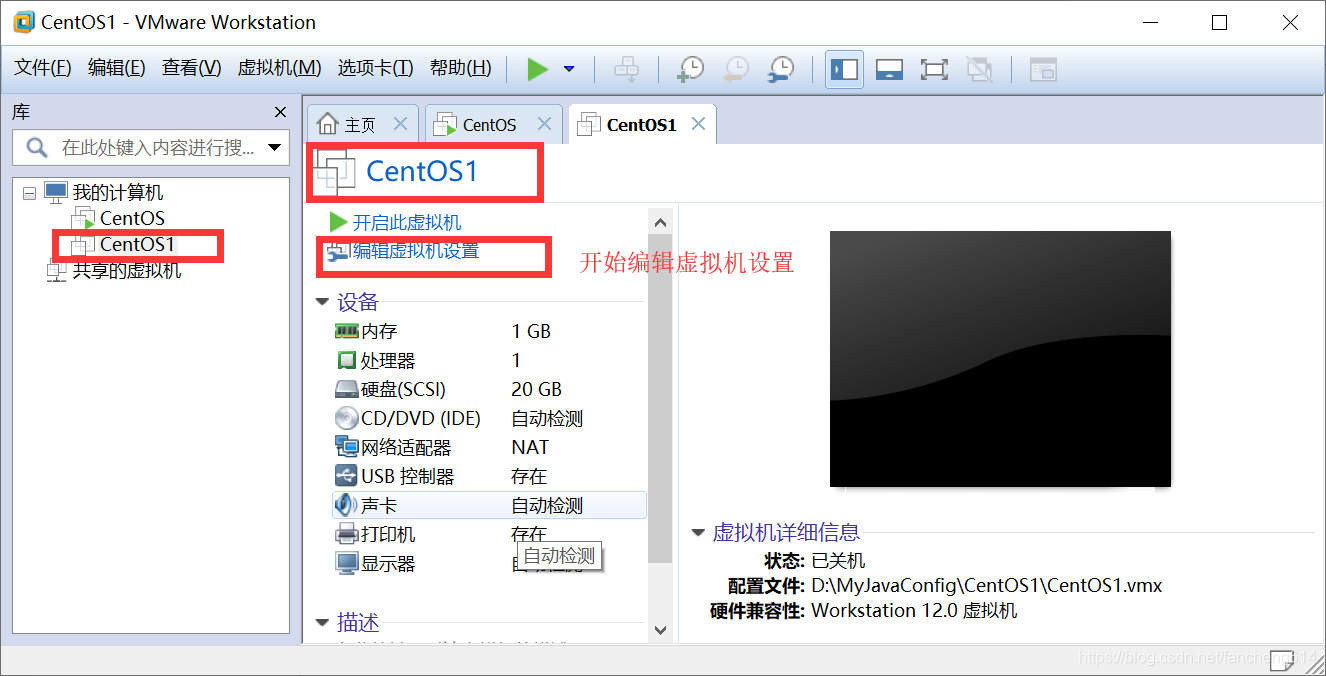Click the Unity mode toolbar icon

tap(979, 69)
